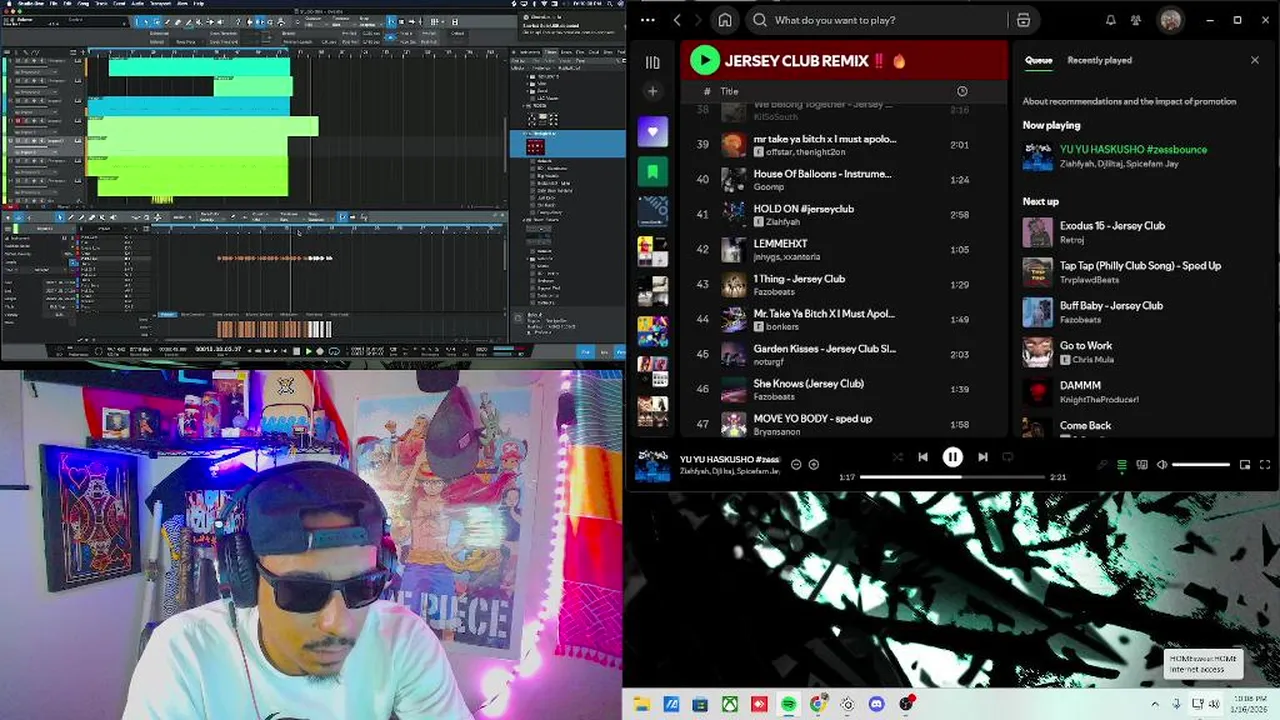Adjust the Spotify volume slider

(x=1201, y=464)
